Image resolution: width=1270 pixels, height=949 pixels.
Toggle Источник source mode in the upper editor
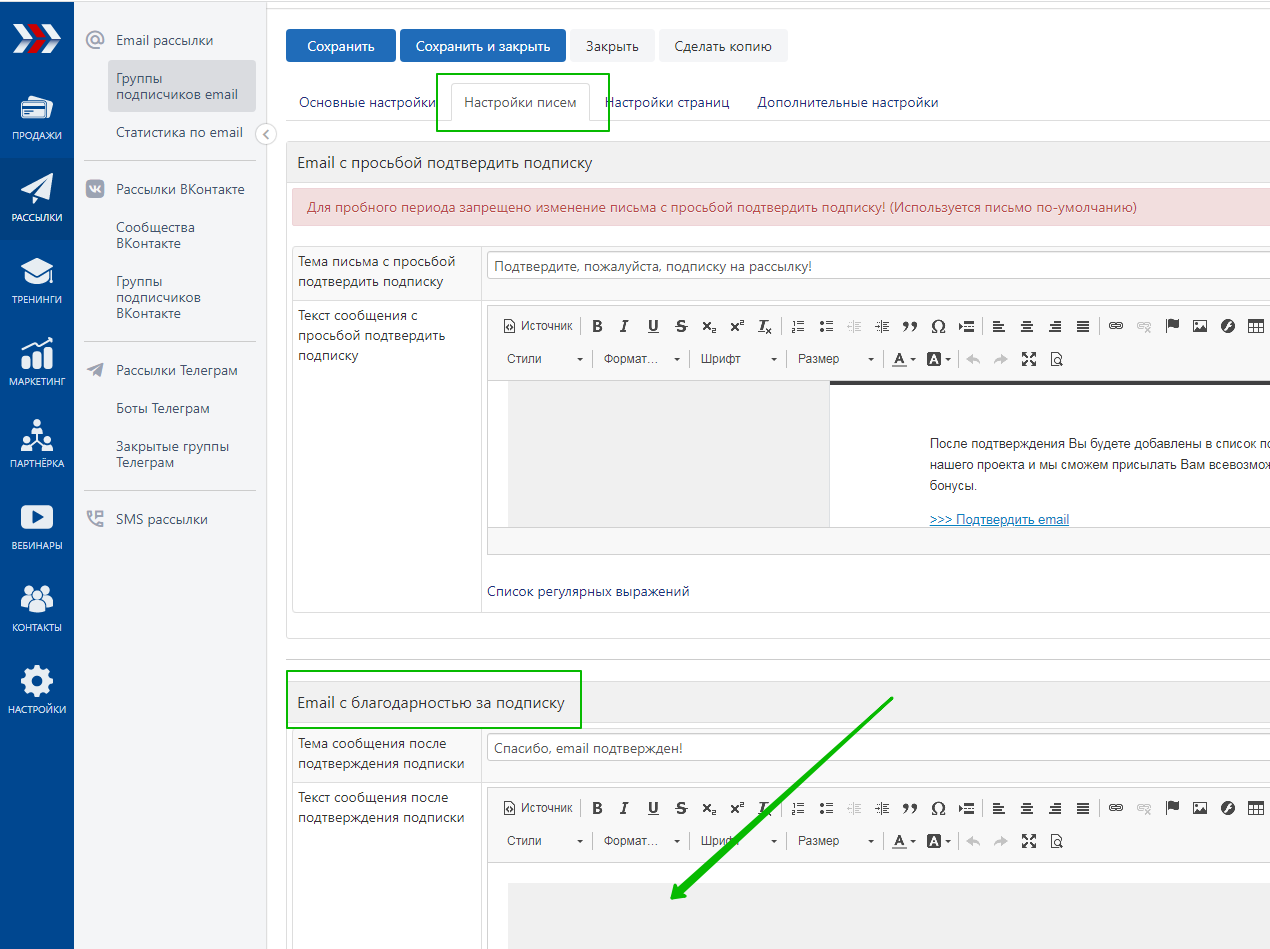pyautogui.click(x=538, y=326)
